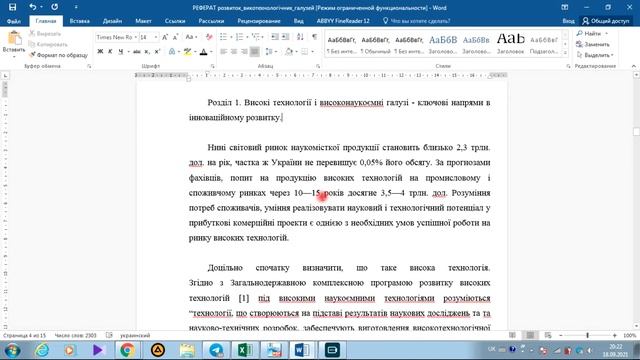The image size is (640, 360).
Task: Open Ribbon display options in title bar
Action: (565, 7)
